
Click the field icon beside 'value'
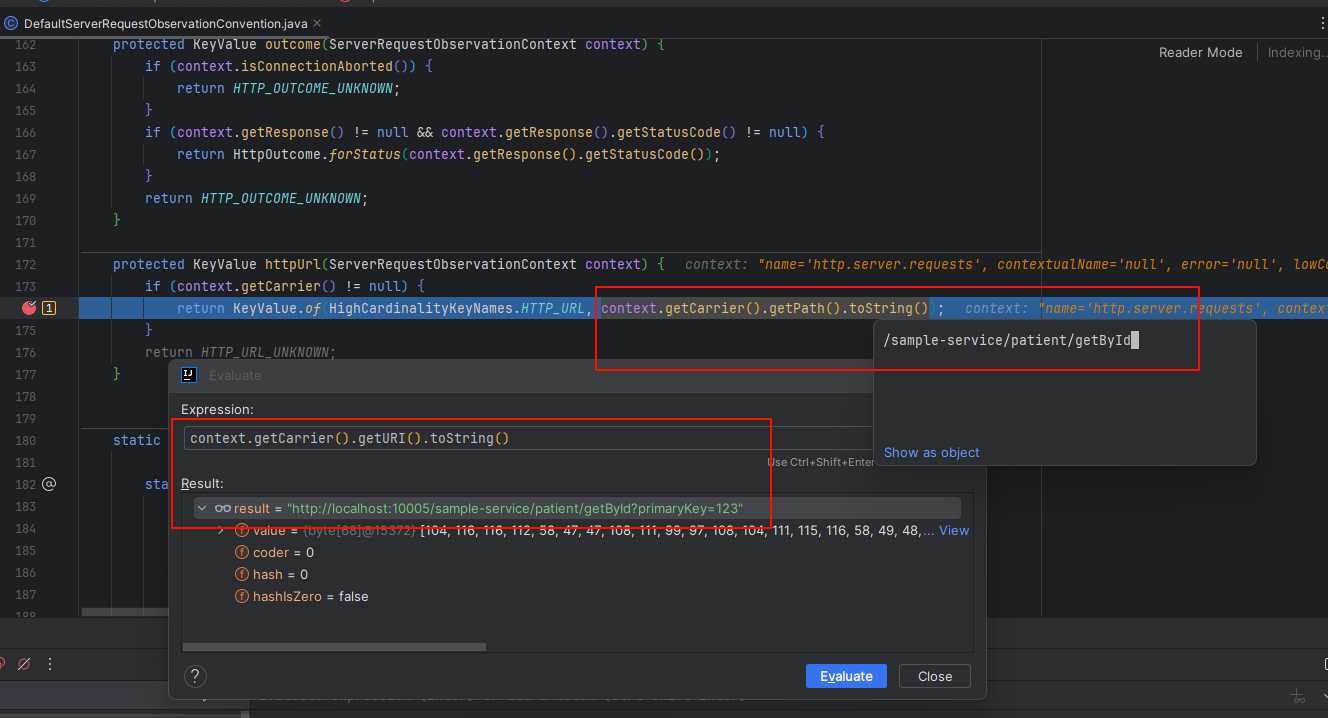(x=241, y=530)
